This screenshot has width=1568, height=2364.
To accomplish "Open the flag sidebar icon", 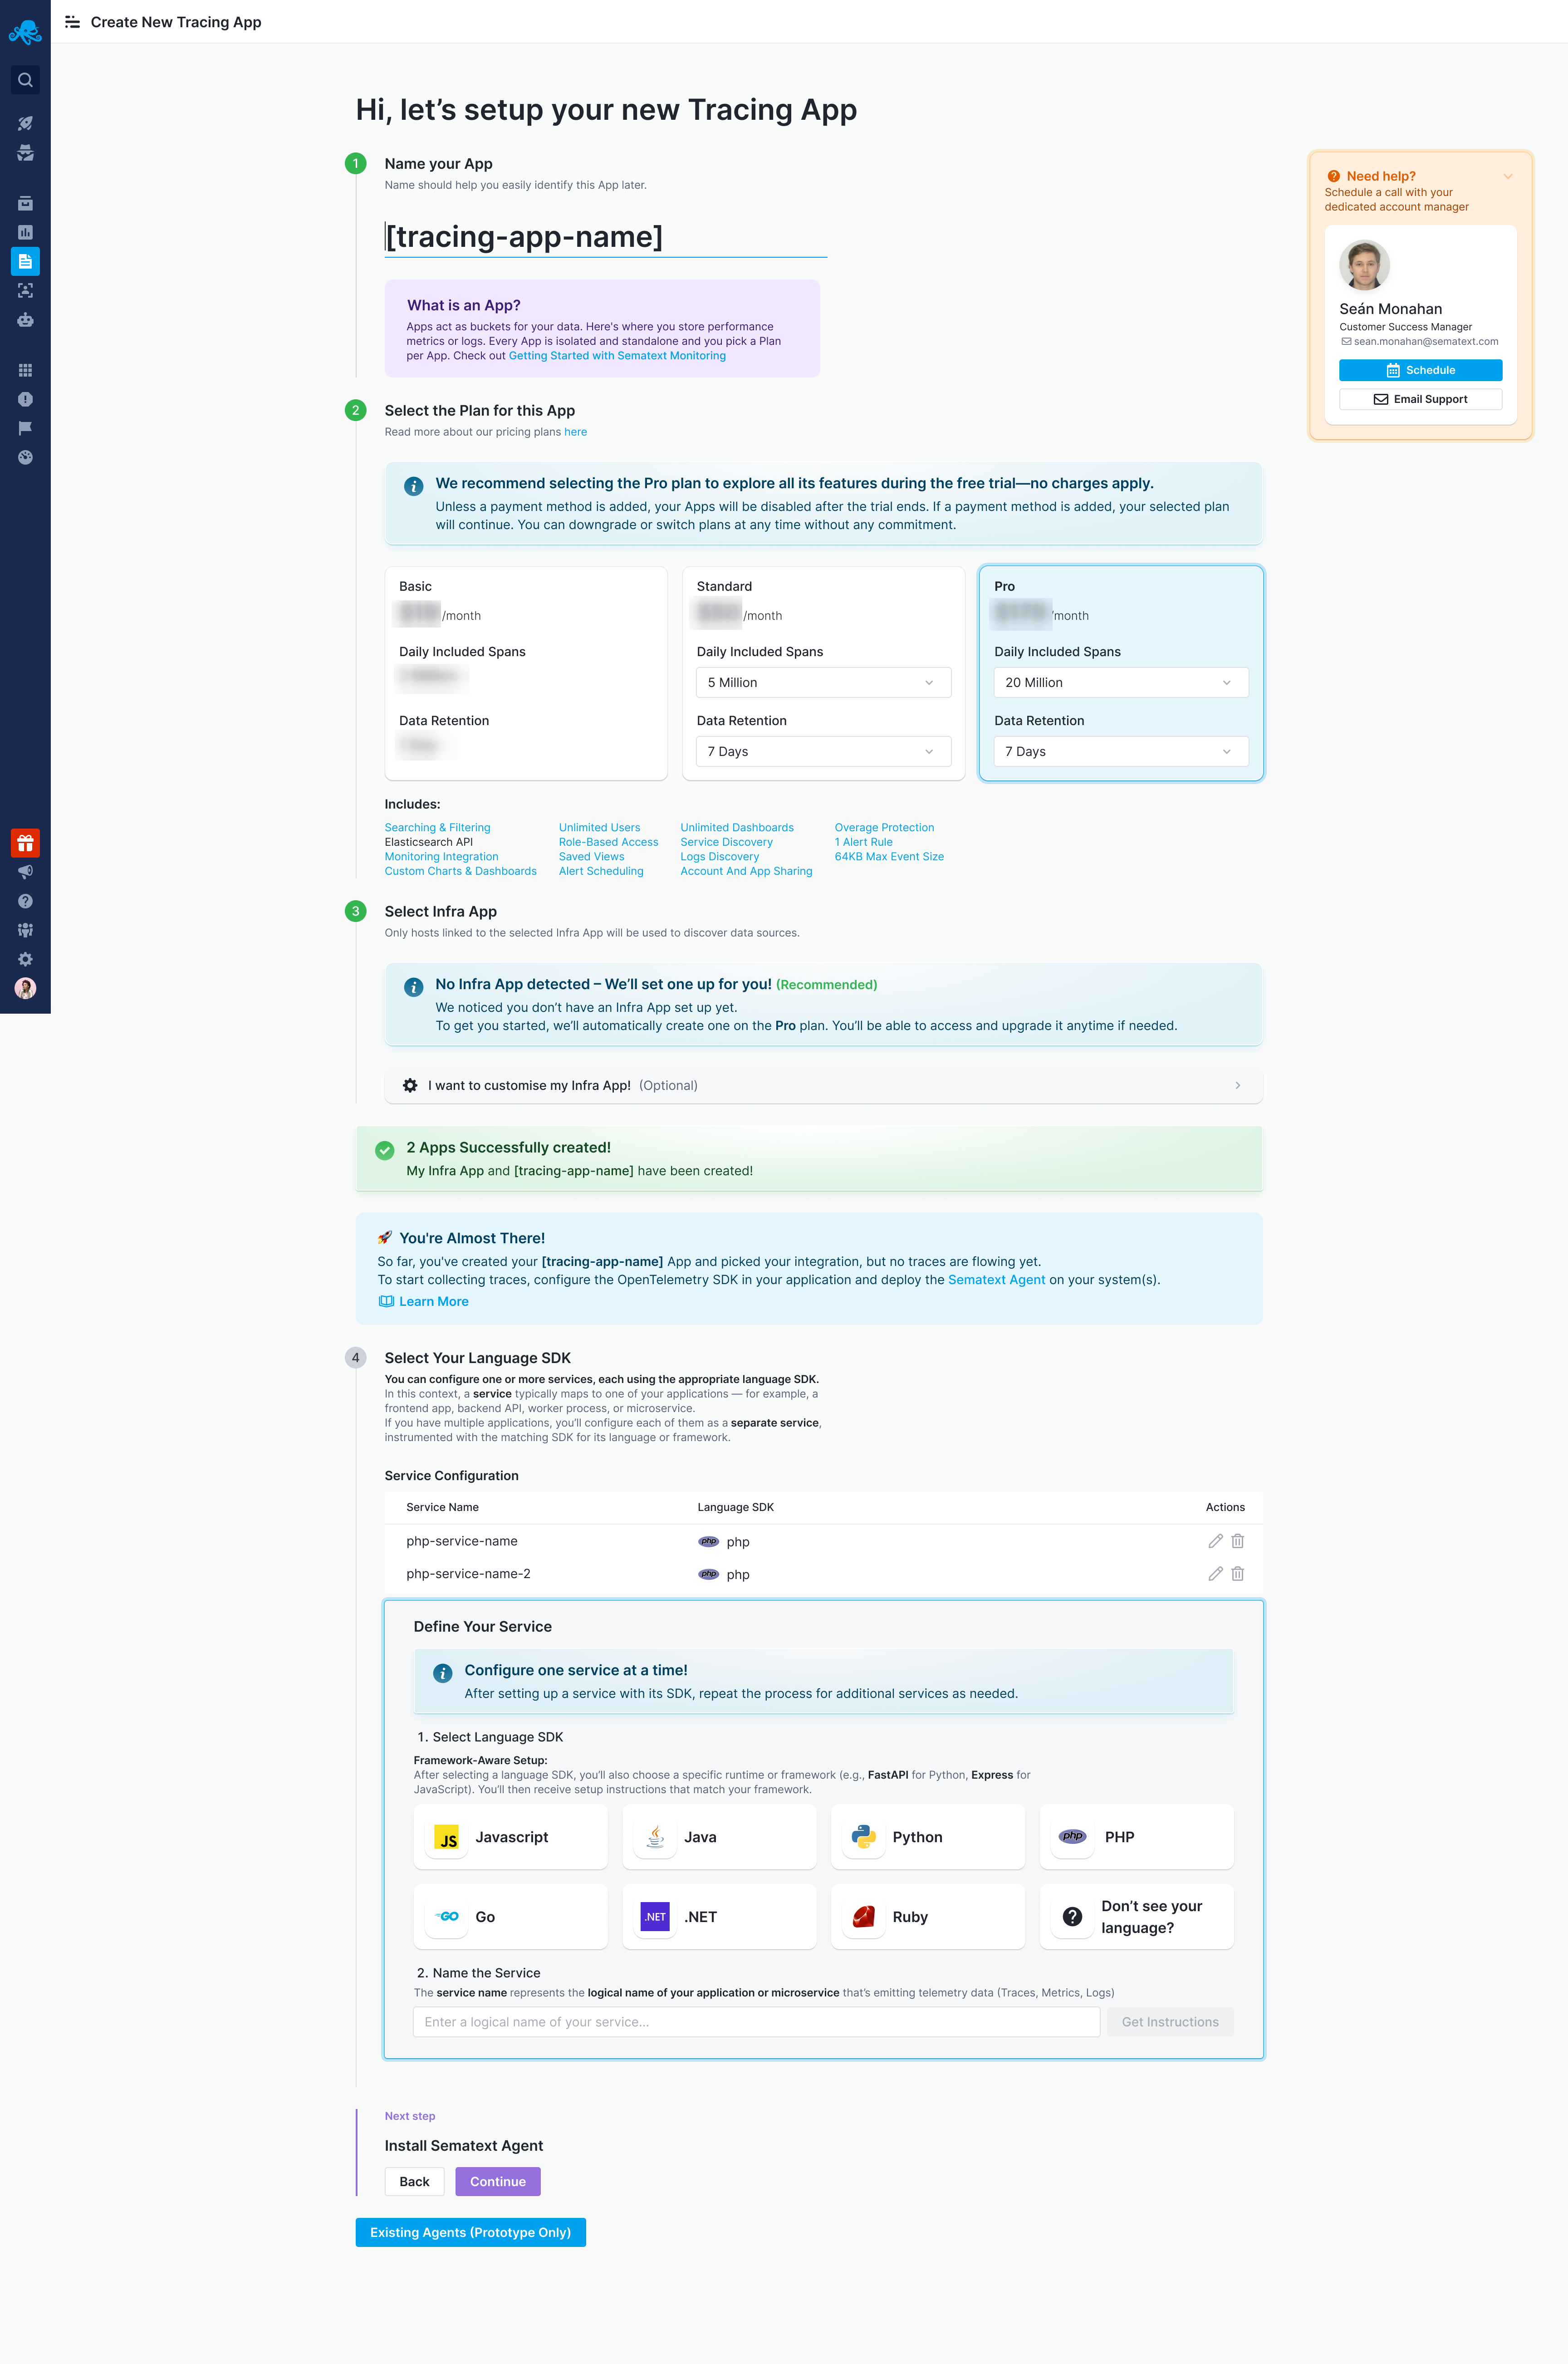I will [25, 428].
